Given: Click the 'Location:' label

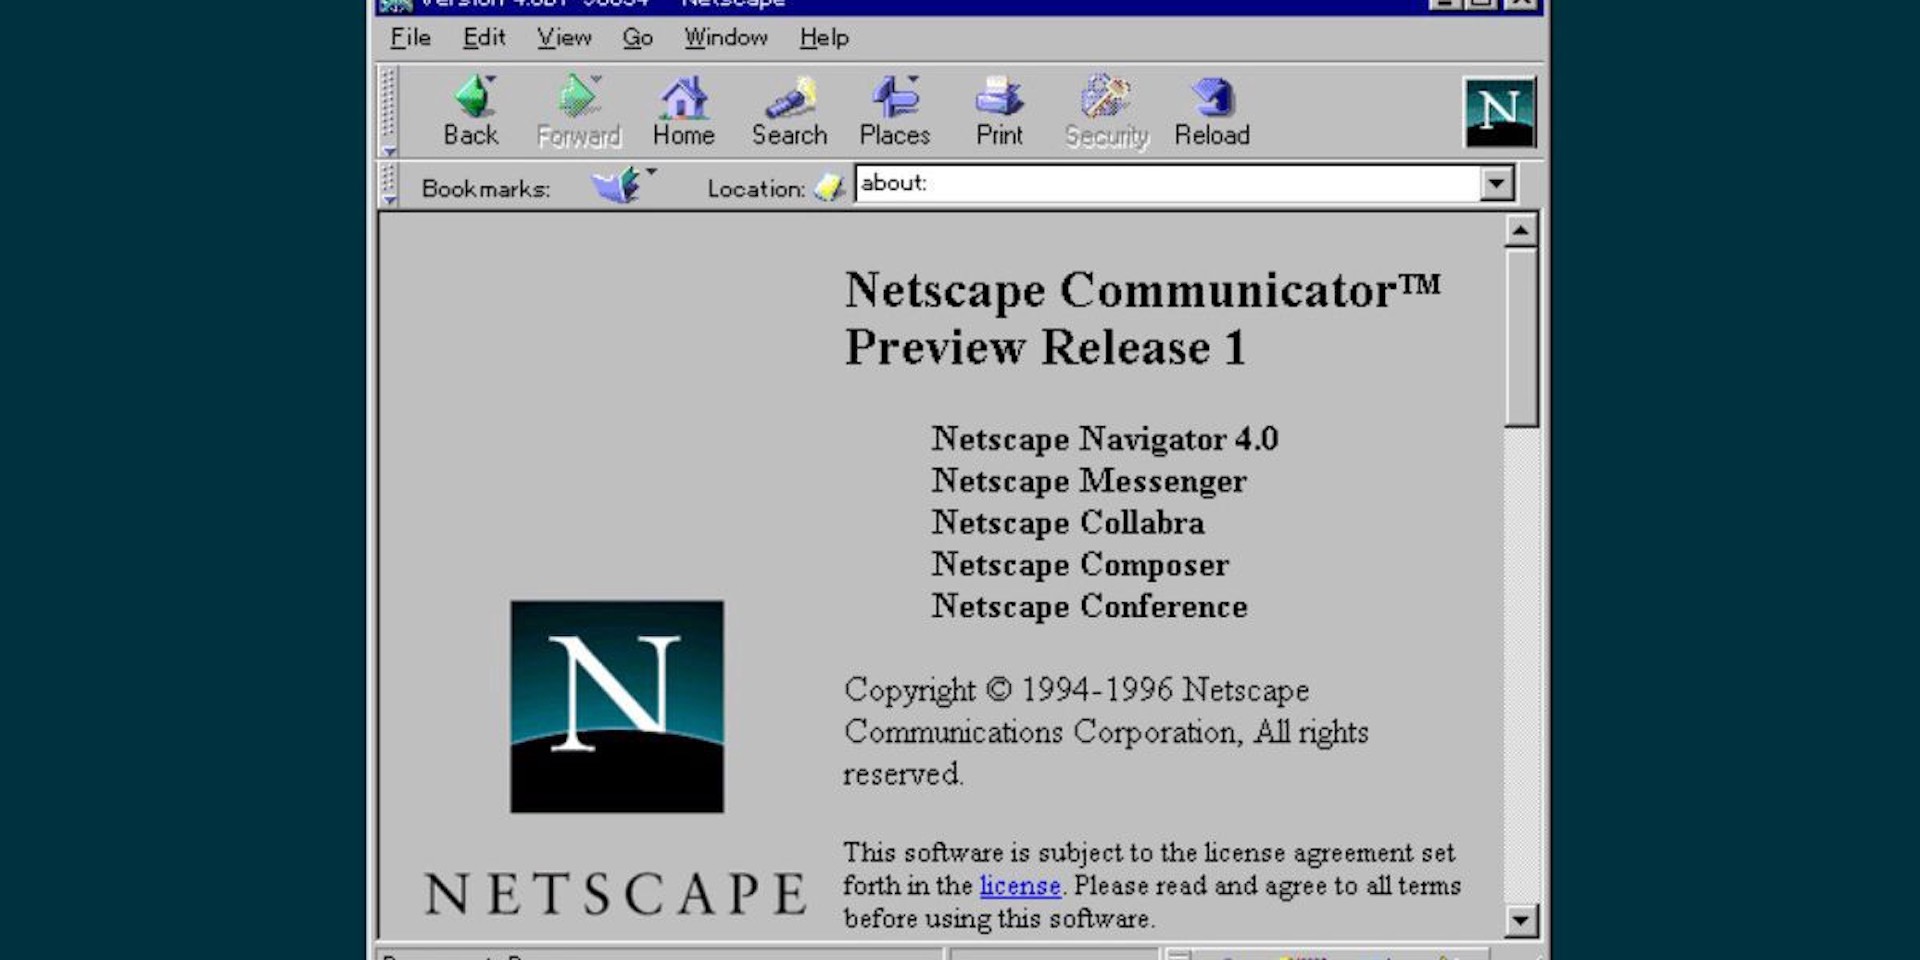Looking at the screenshot, I should 756,189.
